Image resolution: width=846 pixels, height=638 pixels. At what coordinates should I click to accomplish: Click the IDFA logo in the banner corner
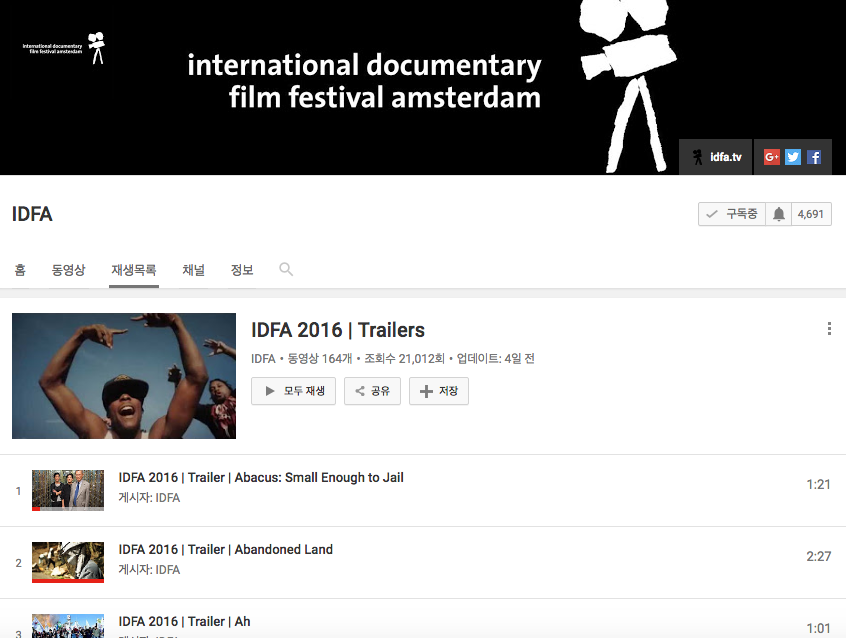coord(64,49)
